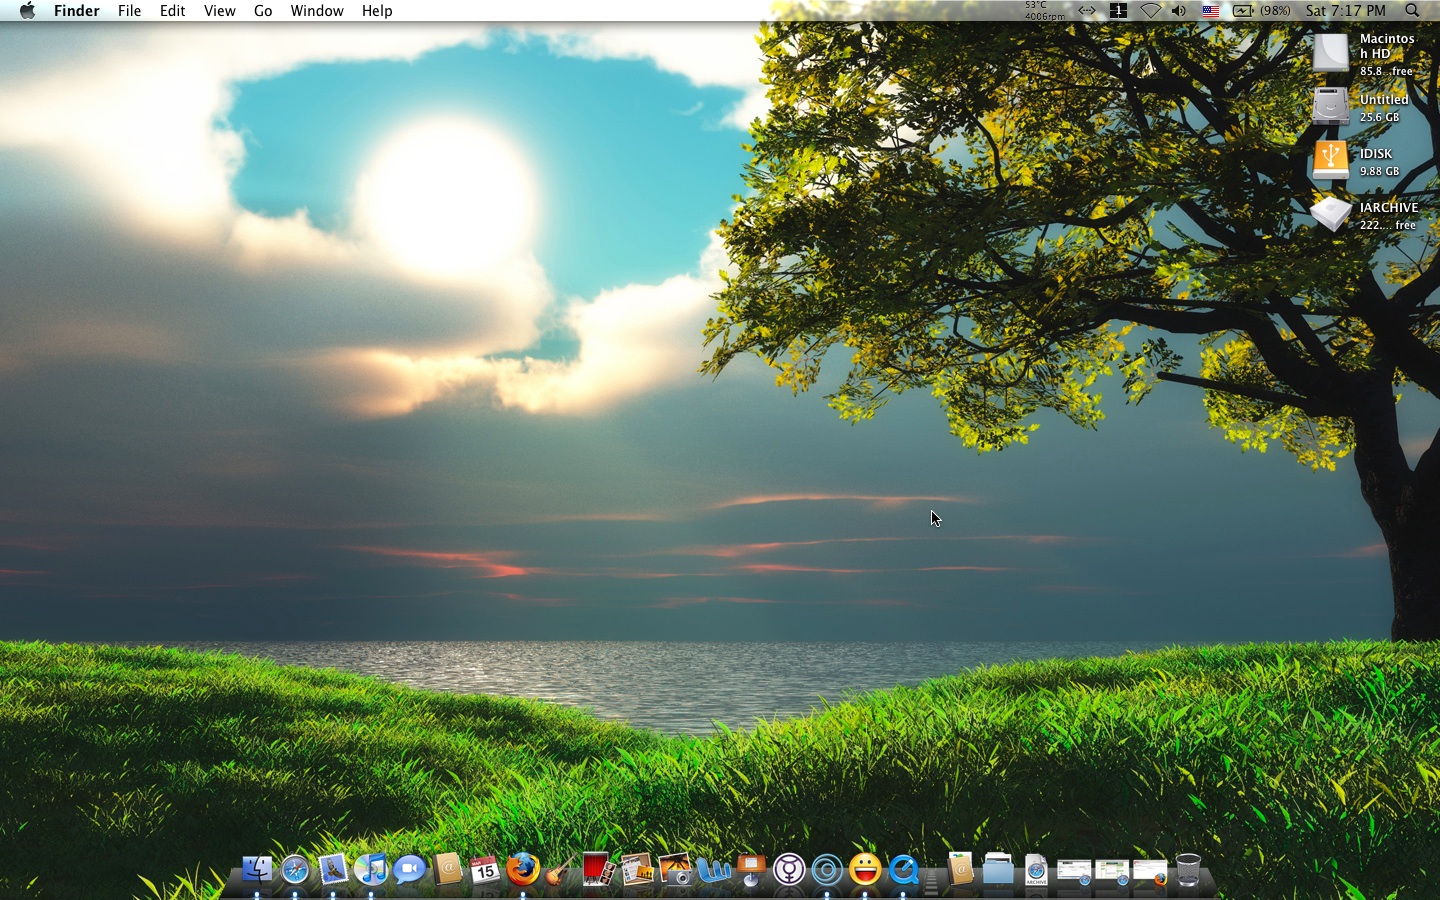Click the 53°C temperature monitor readout
This screenshot has height=900, width=1440.
(1044, 11)
